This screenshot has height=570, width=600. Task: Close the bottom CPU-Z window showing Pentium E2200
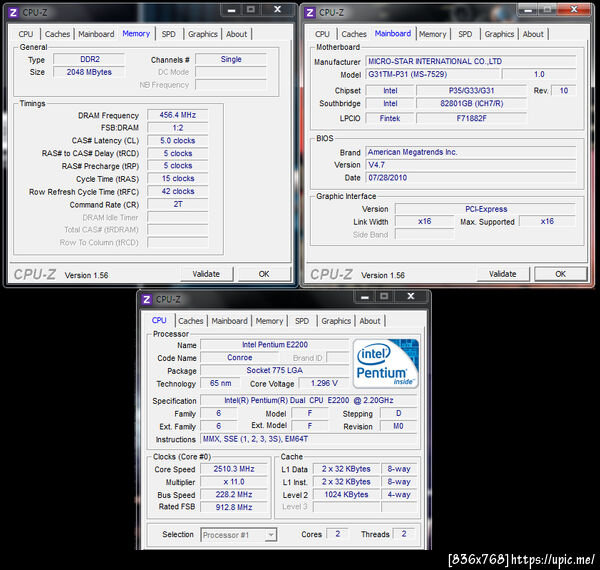[411, 297]
